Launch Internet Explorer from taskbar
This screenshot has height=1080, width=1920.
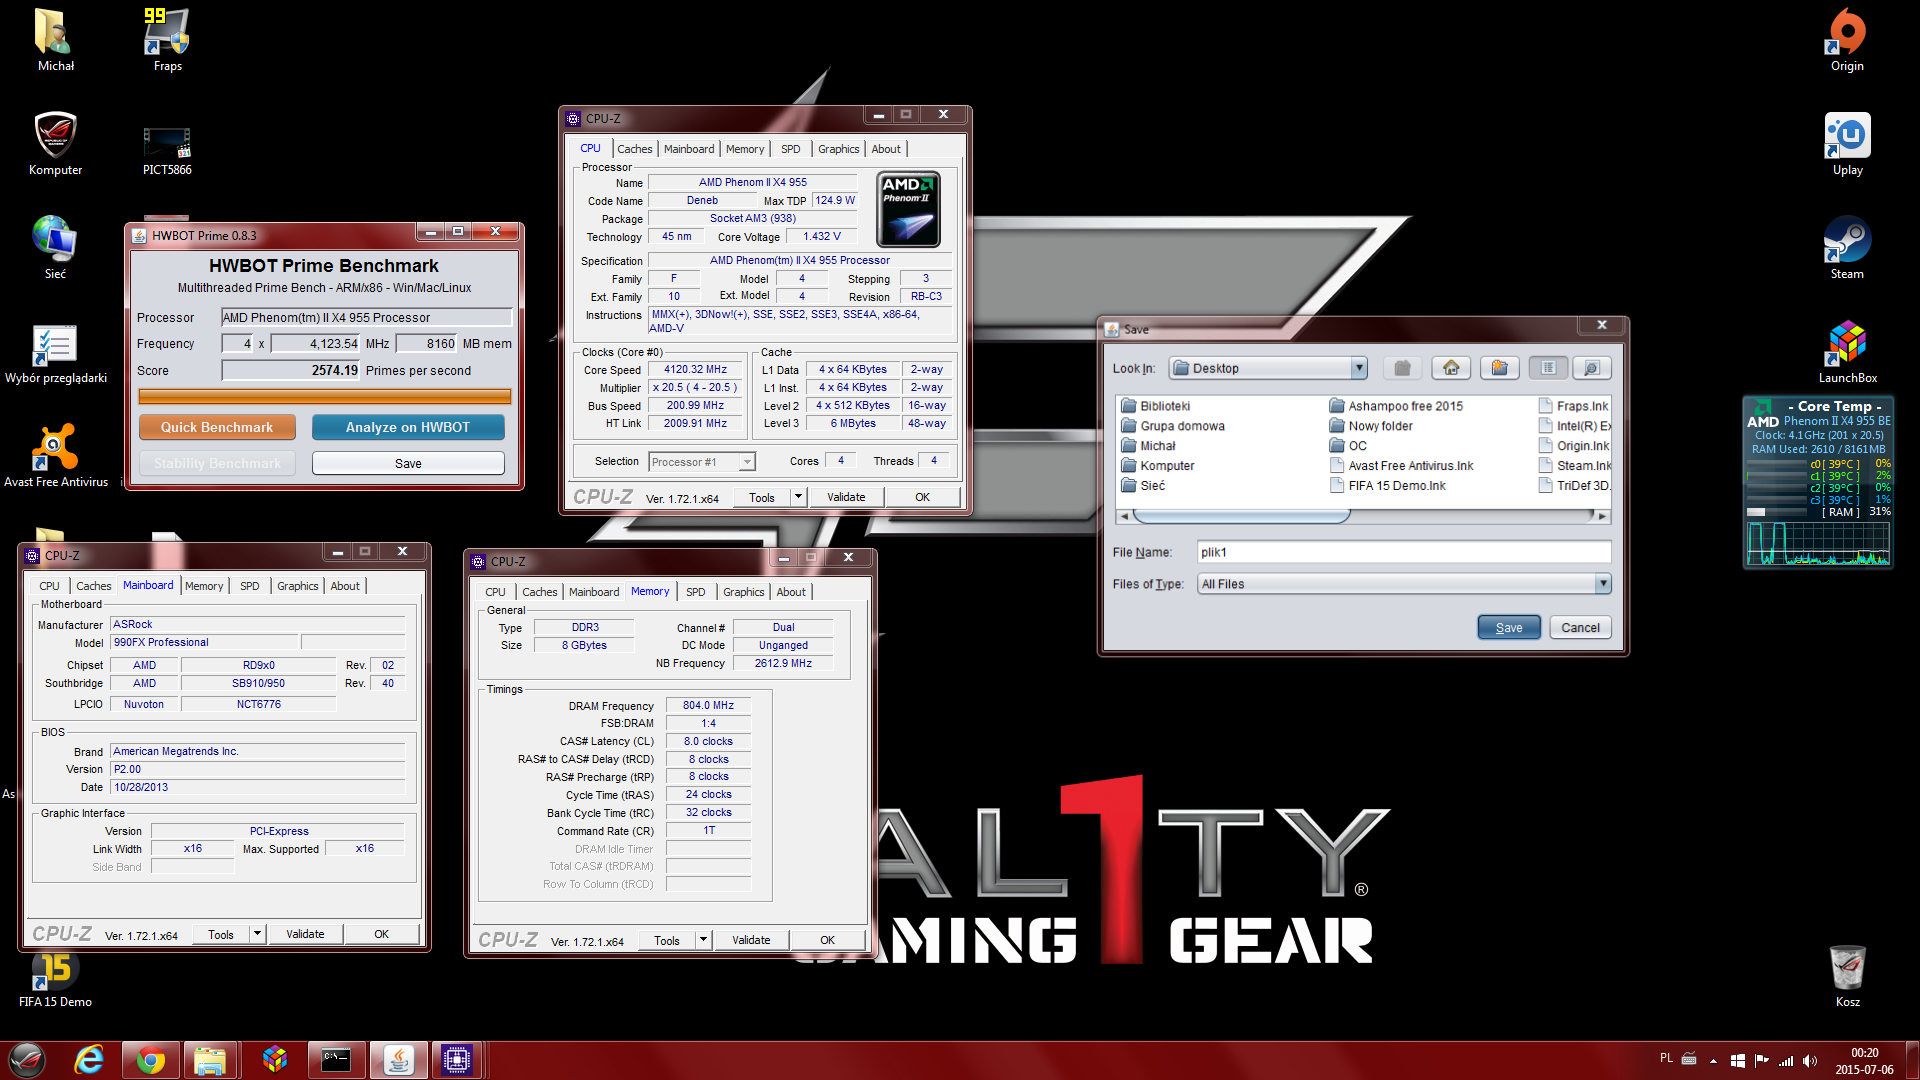[x=89, y=1060]
